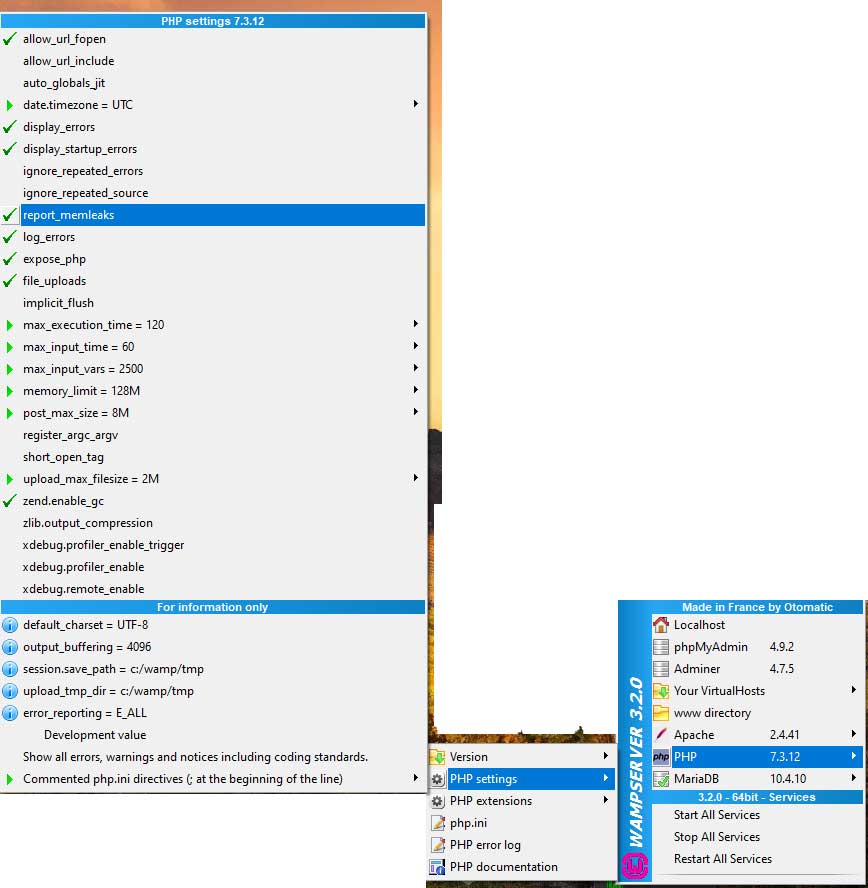Open Localhost menu link
Image resolution: width=868 pixels, height=888 pixels.
(x=757, y=625)
